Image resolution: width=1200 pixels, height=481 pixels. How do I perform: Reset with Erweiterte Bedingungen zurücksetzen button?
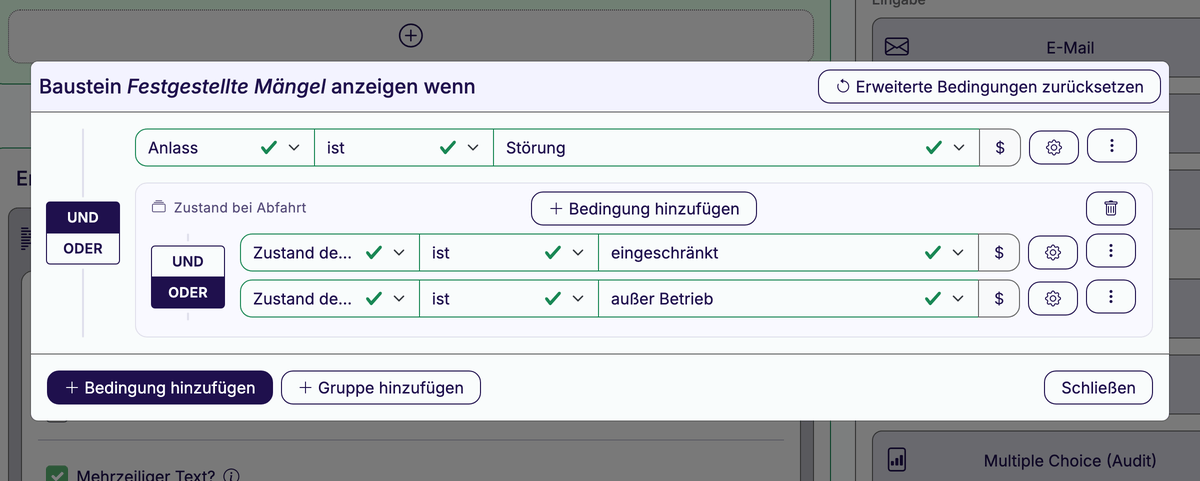[989, 86]
